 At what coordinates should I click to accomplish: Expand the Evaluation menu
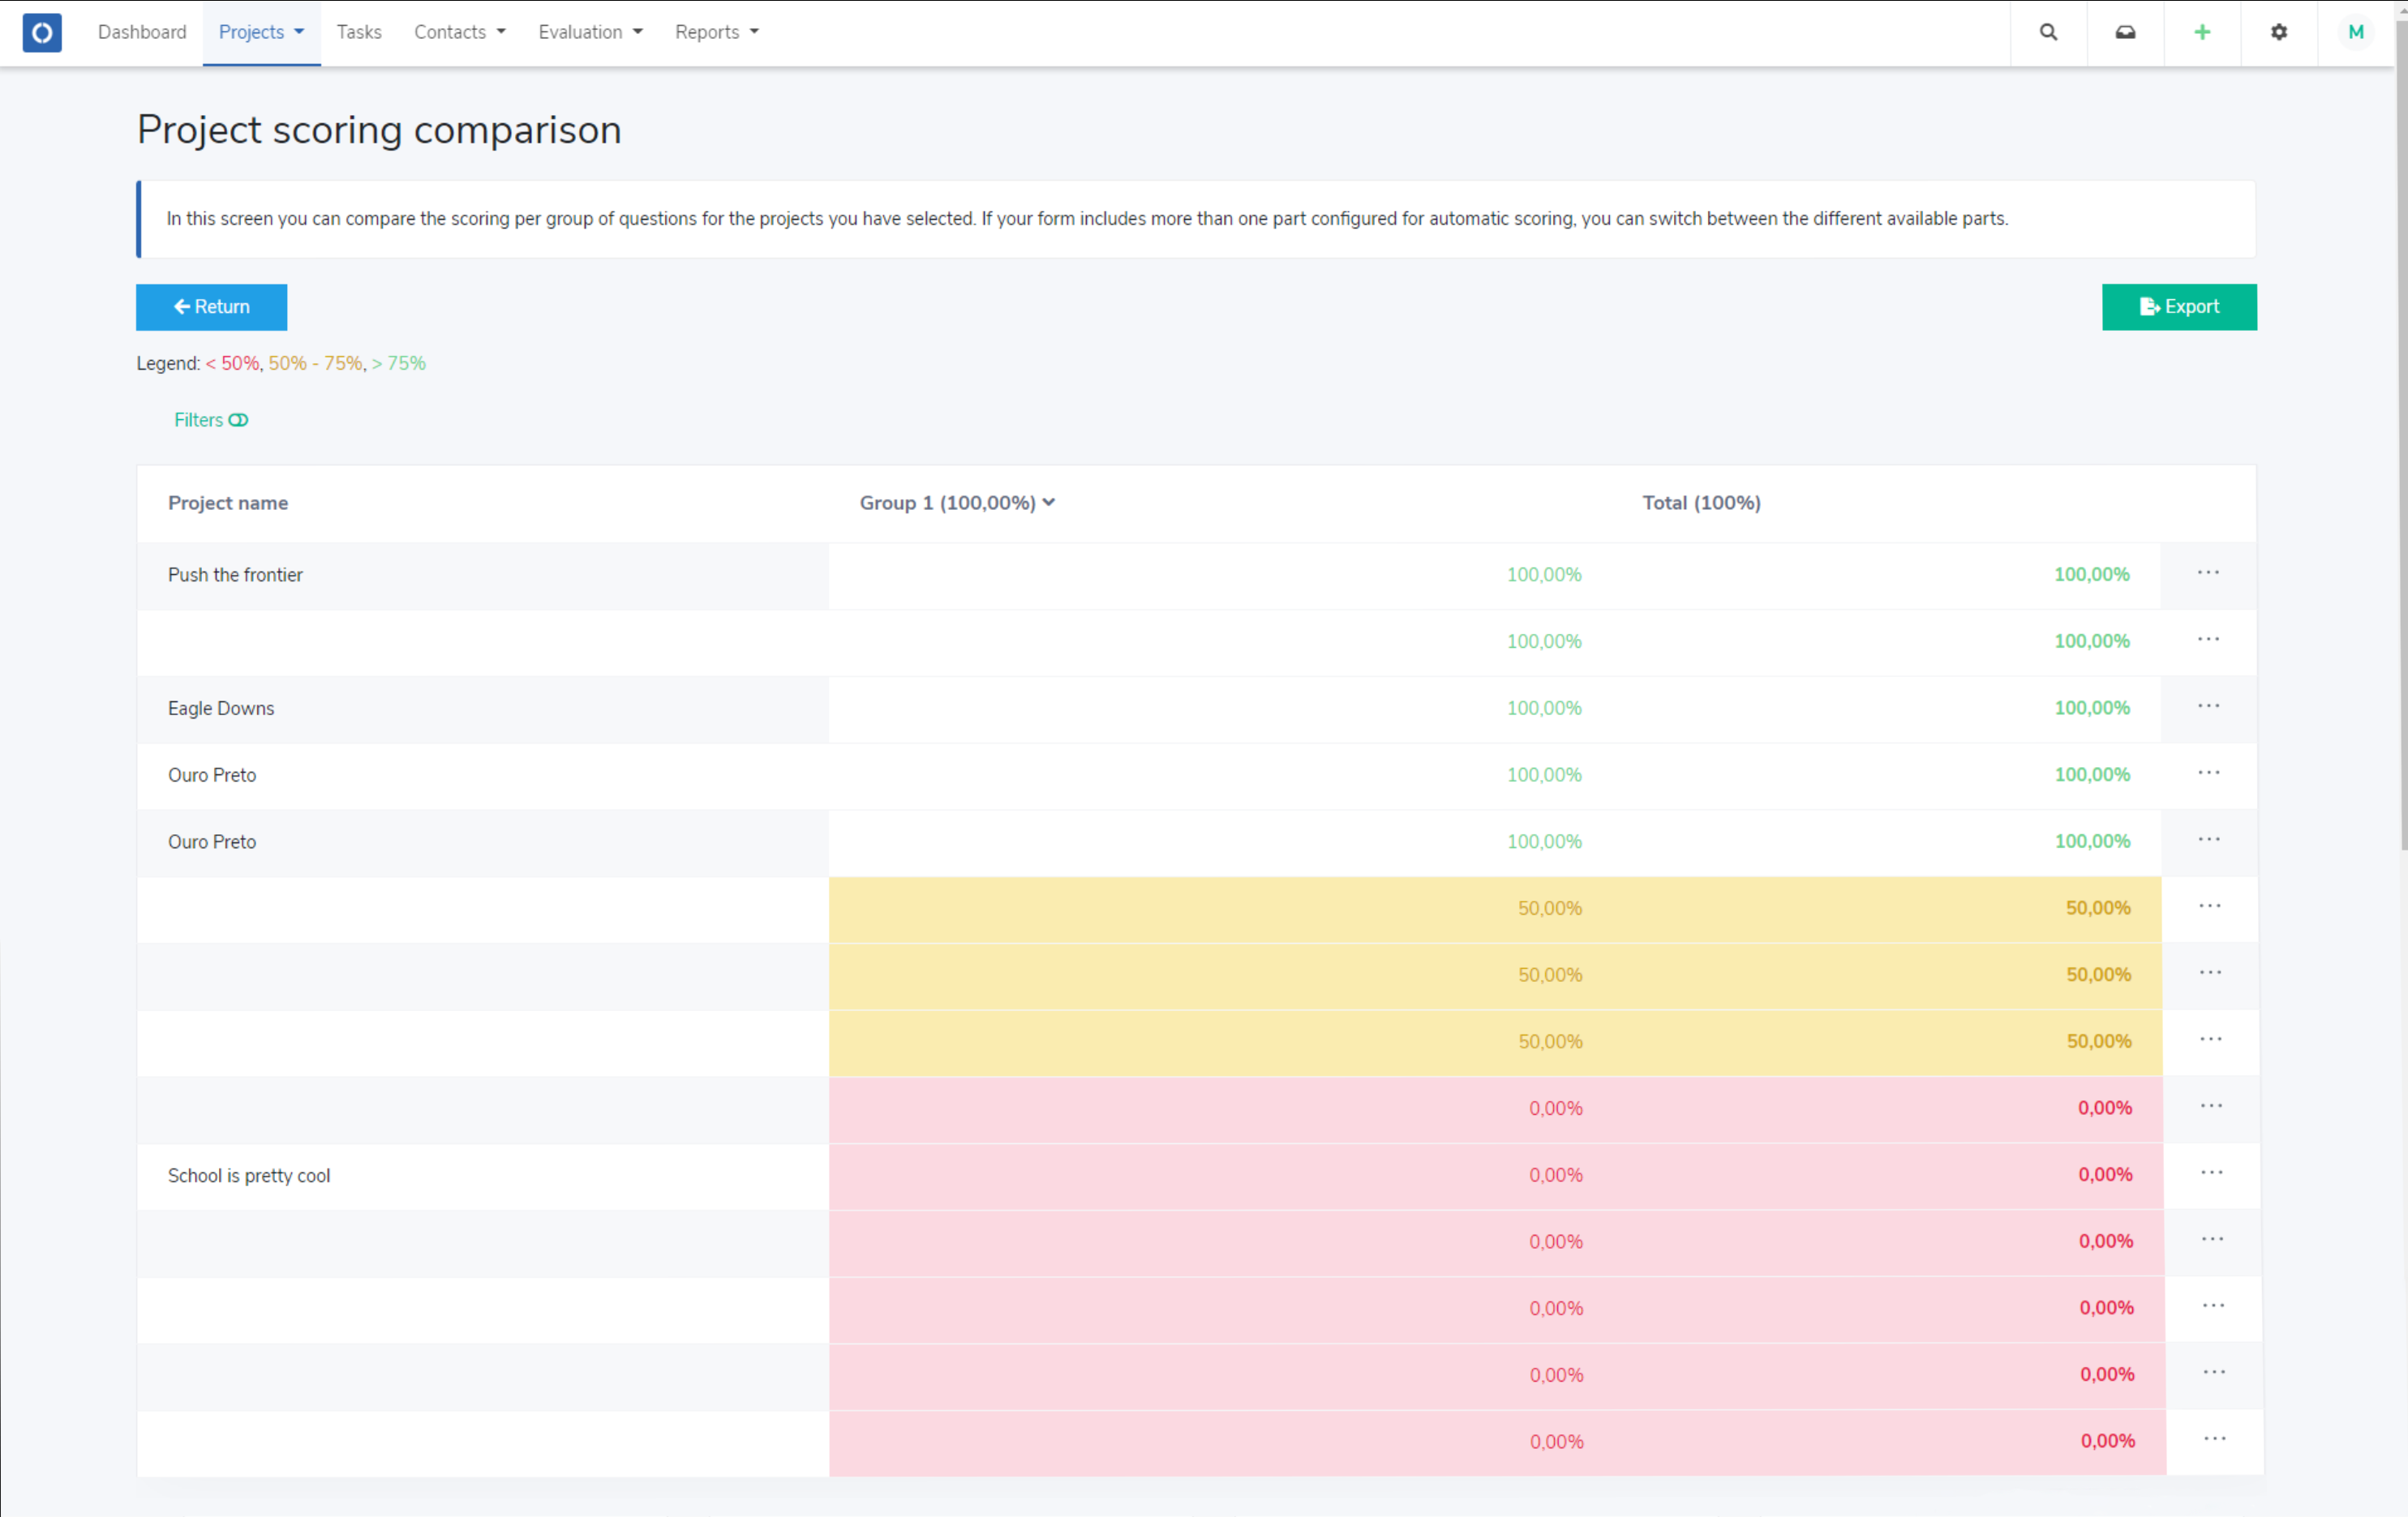[x=589, y=32]
